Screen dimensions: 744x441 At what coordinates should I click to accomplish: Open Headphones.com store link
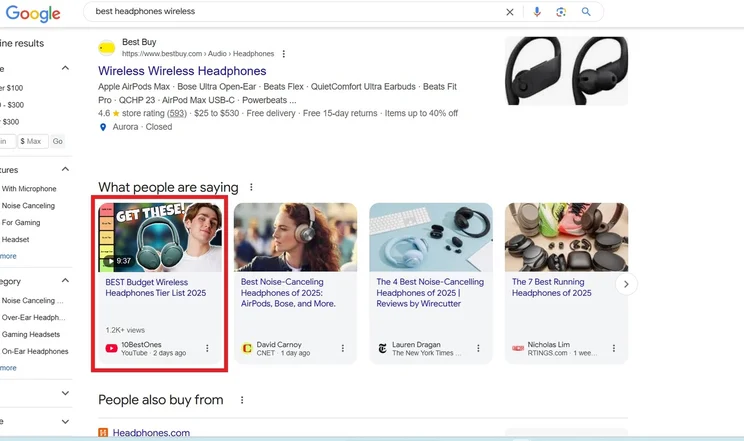151,432
